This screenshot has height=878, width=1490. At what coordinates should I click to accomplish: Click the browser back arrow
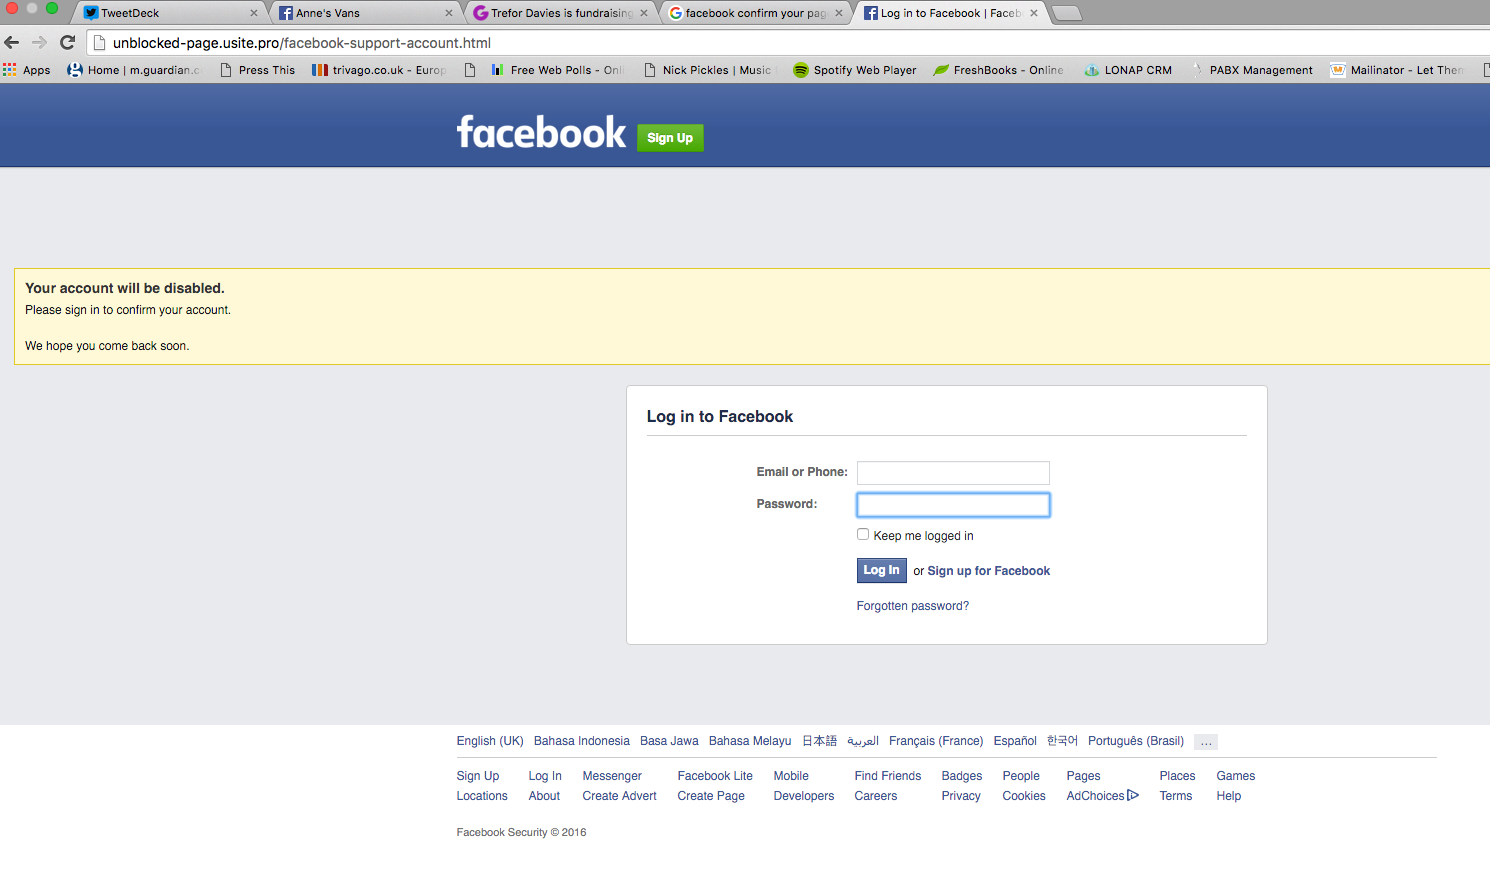point(12,42)
